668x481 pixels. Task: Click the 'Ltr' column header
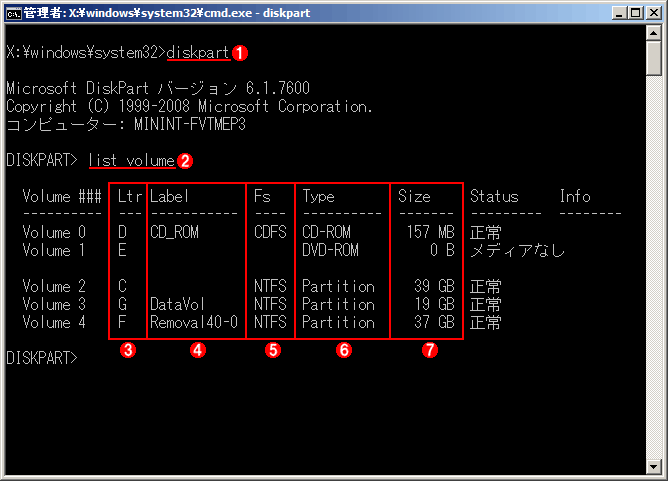point(130,196)
